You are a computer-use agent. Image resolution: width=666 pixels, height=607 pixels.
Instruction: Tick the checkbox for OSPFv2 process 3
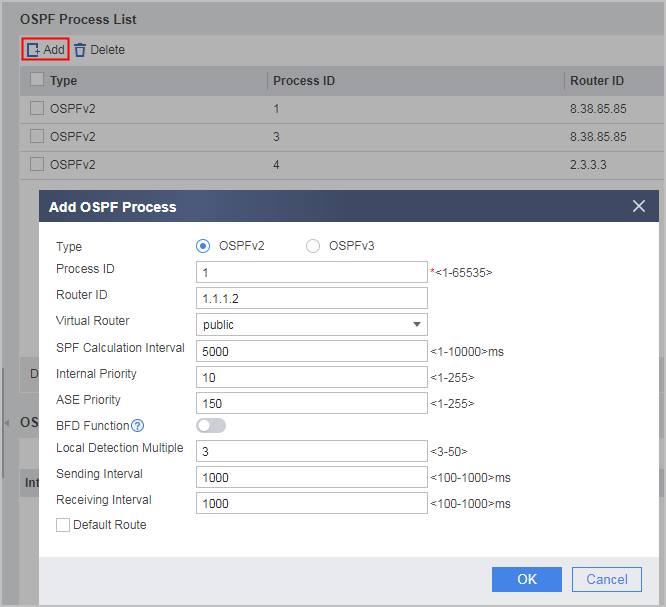(x=37, y=136)
